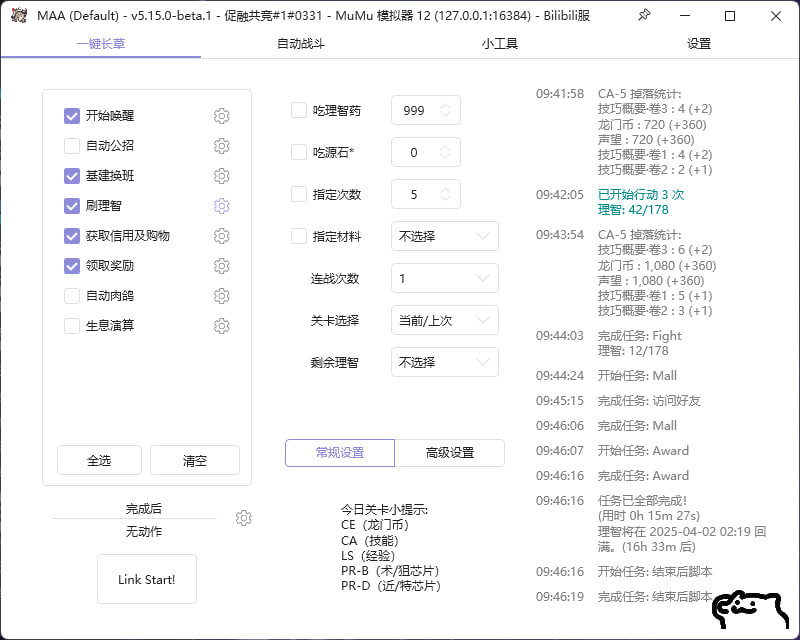Open settings gear for 自动公招 task

pyautogui.click(x=222, y=146)
